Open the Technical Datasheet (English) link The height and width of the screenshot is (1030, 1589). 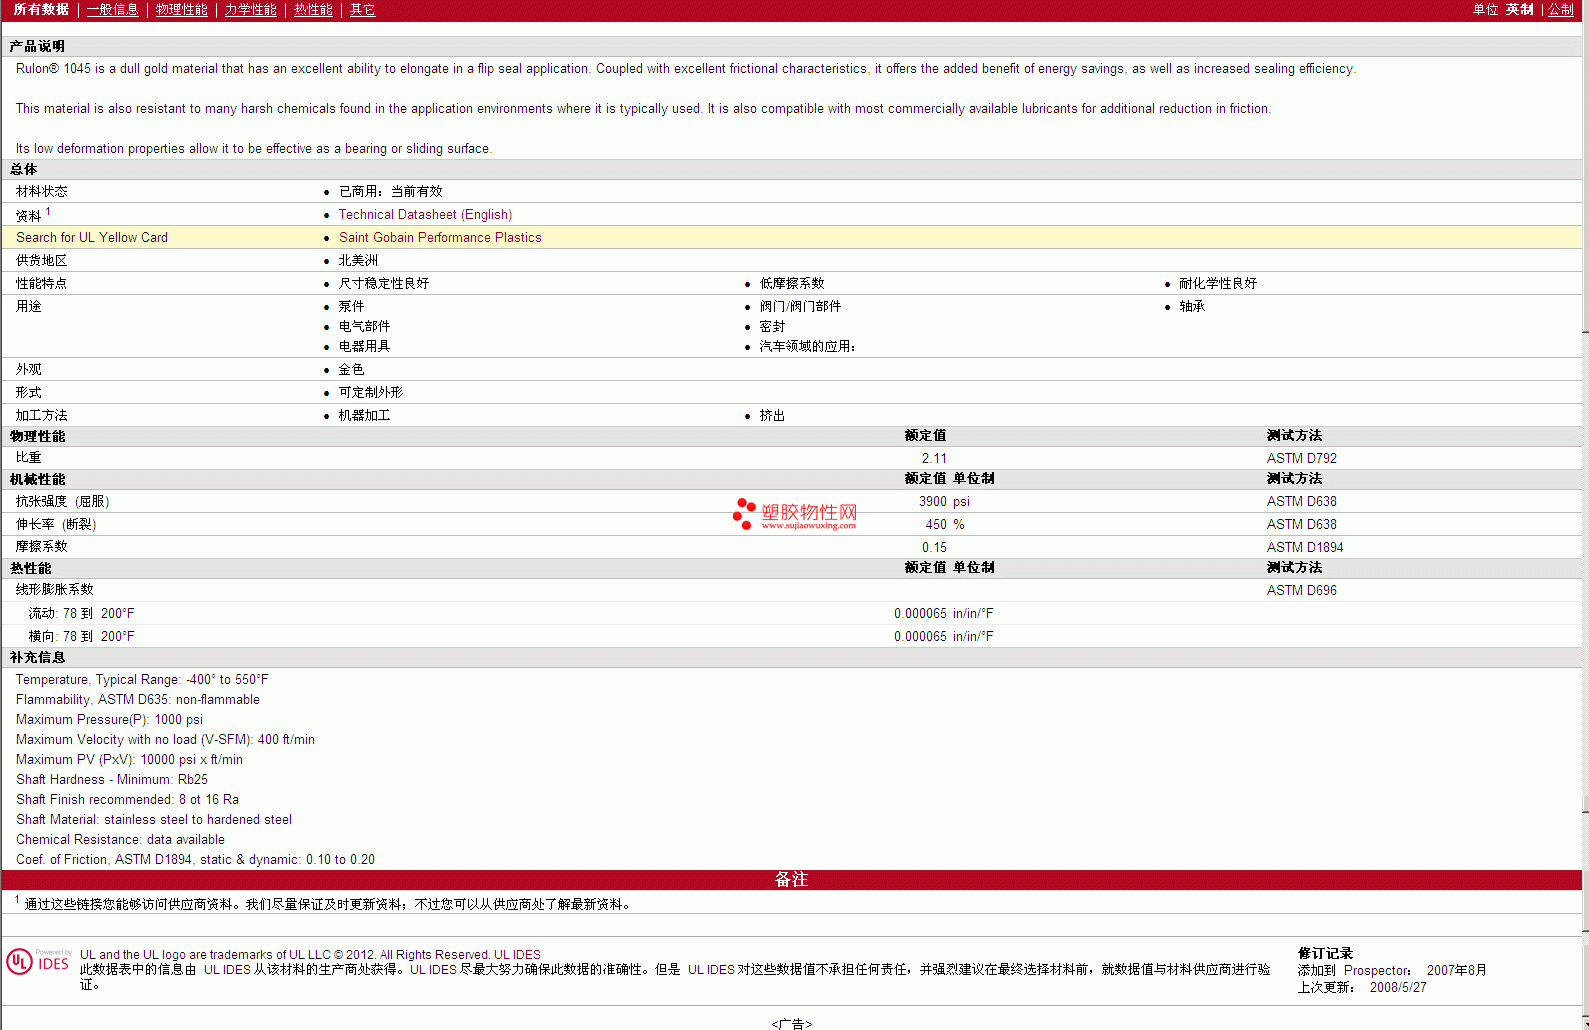425,215
